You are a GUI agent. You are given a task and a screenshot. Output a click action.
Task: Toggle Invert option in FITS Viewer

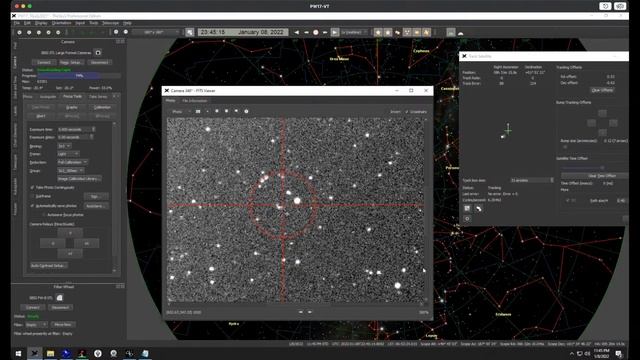tap(395, 112)
